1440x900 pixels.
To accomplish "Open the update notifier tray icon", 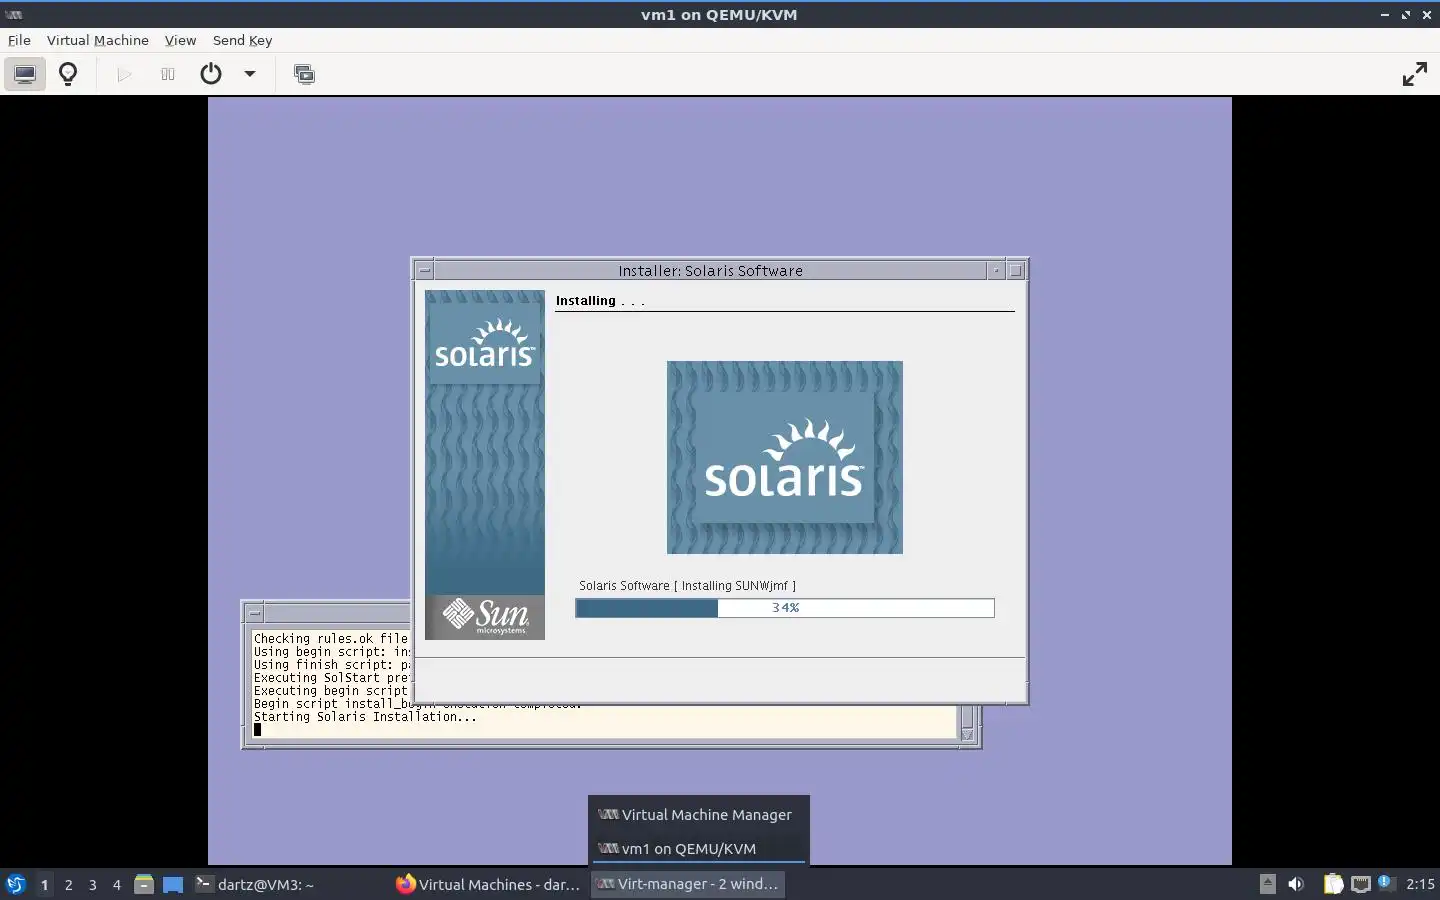I will click(x=1386, y=883).
